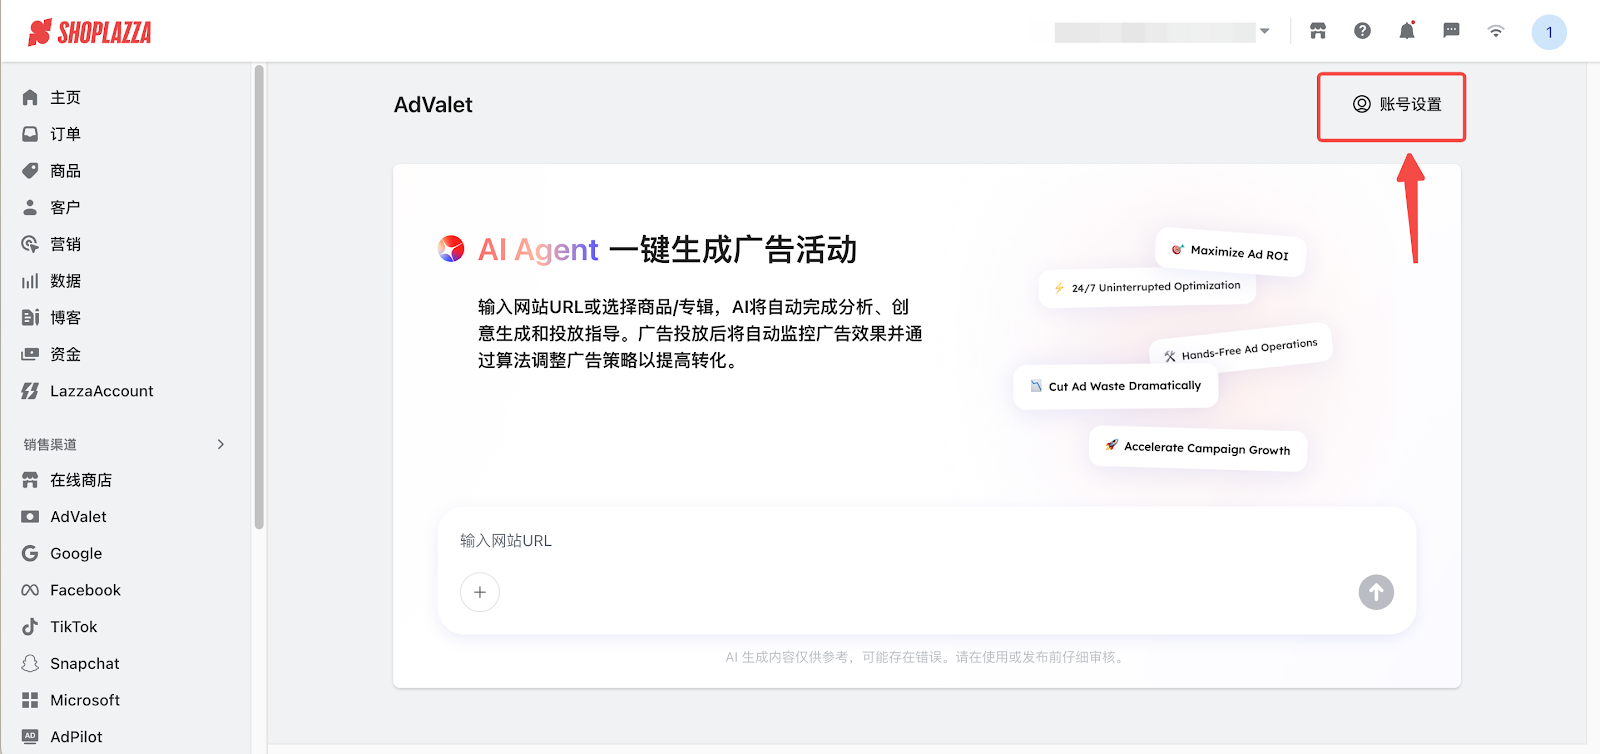The height and width of the screenshot is (754, 1600).
Task: Open notifications bell icon
Action: coord(1407,31)
